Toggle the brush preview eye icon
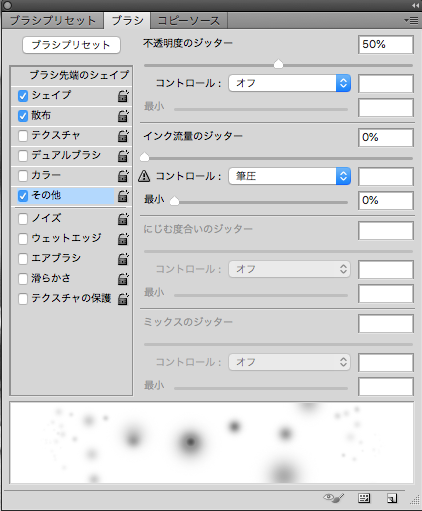Image resolution: width=422 pixels, height=511 pixels. tap(334, 498)
